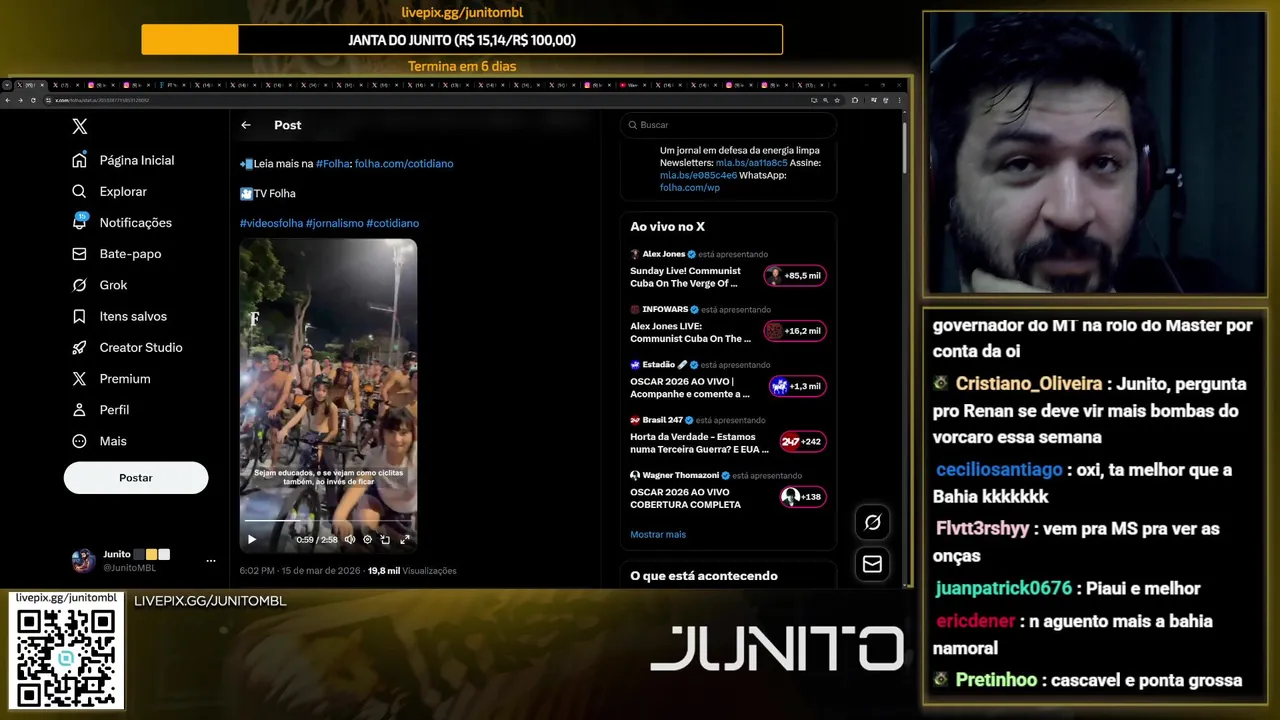1280x720 pixels.
Task: Click the JANTA DO JUNITO donation progress bar
Action: click(x=462, y=40)
